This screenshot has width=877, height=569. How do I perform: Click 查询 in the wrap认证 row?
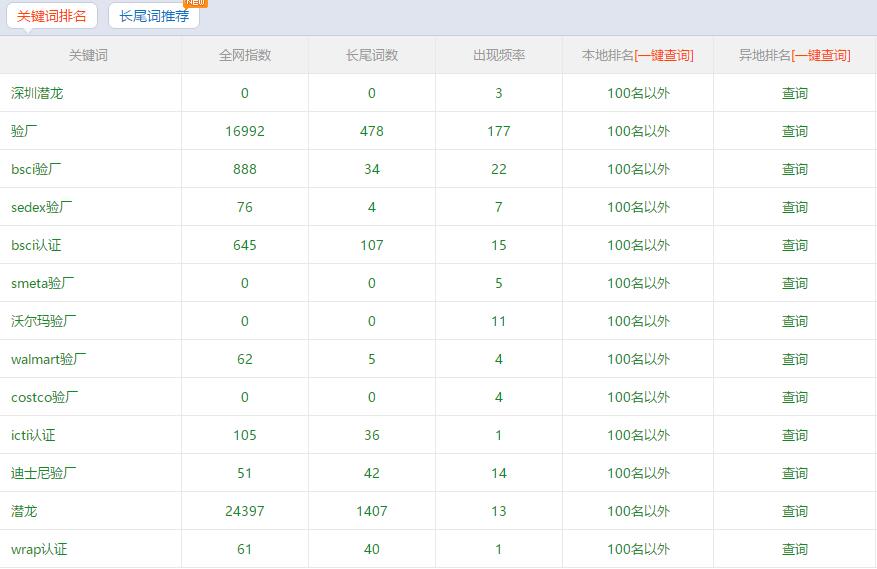point(795,550)
